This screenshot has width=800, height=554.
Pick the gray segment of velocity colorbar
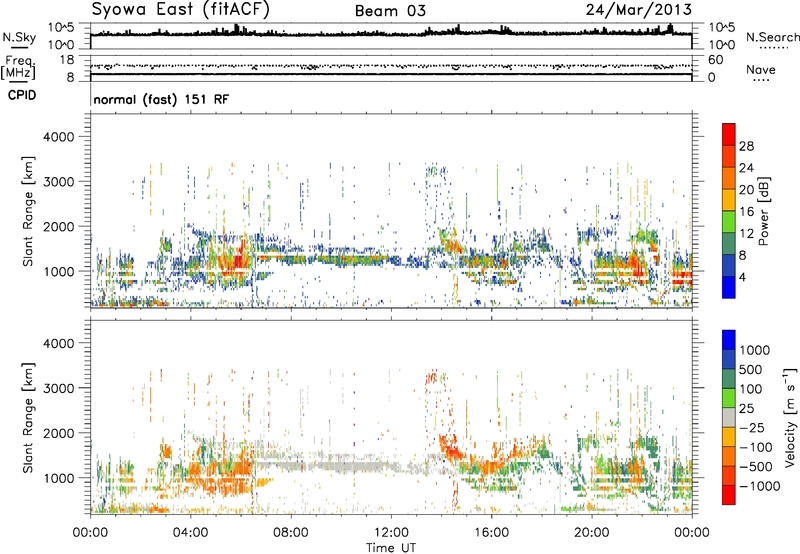pos(729,418)
